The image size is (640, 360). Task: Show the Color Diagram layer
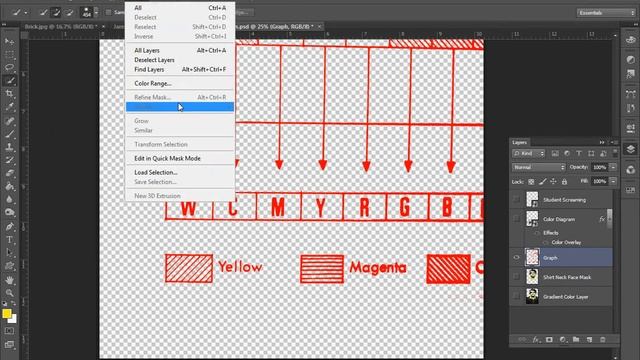click(517, 219)
